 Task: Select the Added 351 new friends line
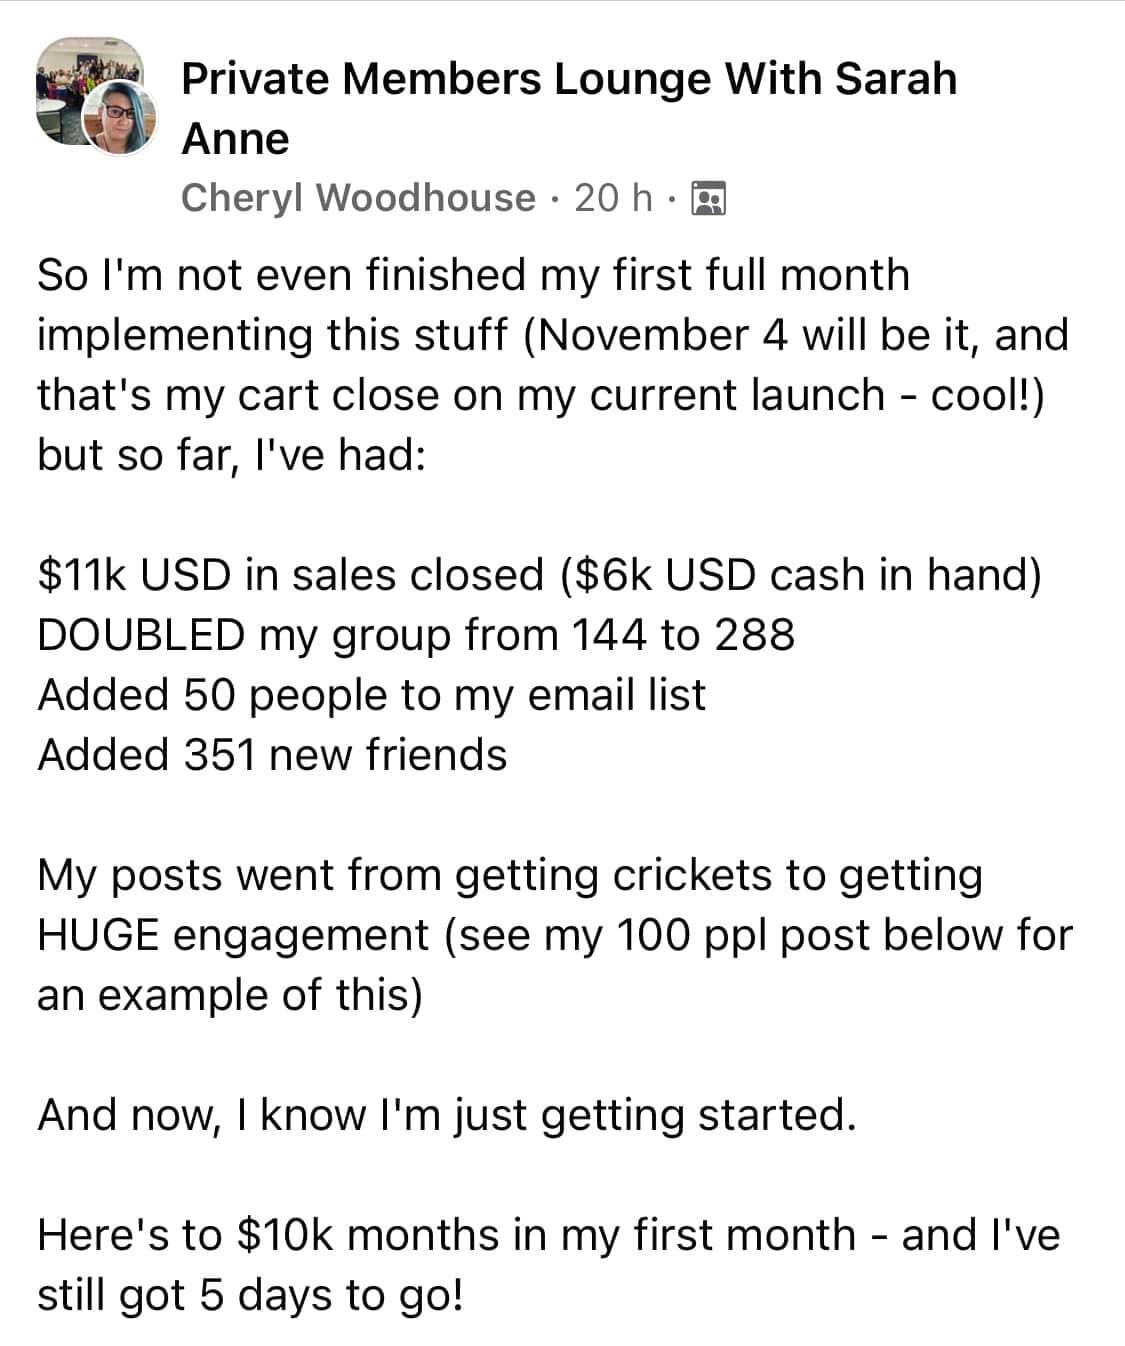click(x=272, y=755)
